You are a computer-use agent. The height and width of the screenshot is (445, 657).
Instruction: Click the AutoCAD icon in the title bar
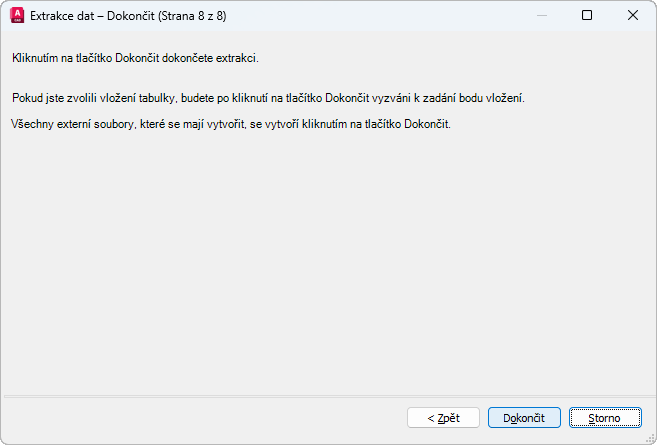coord(17,15)
